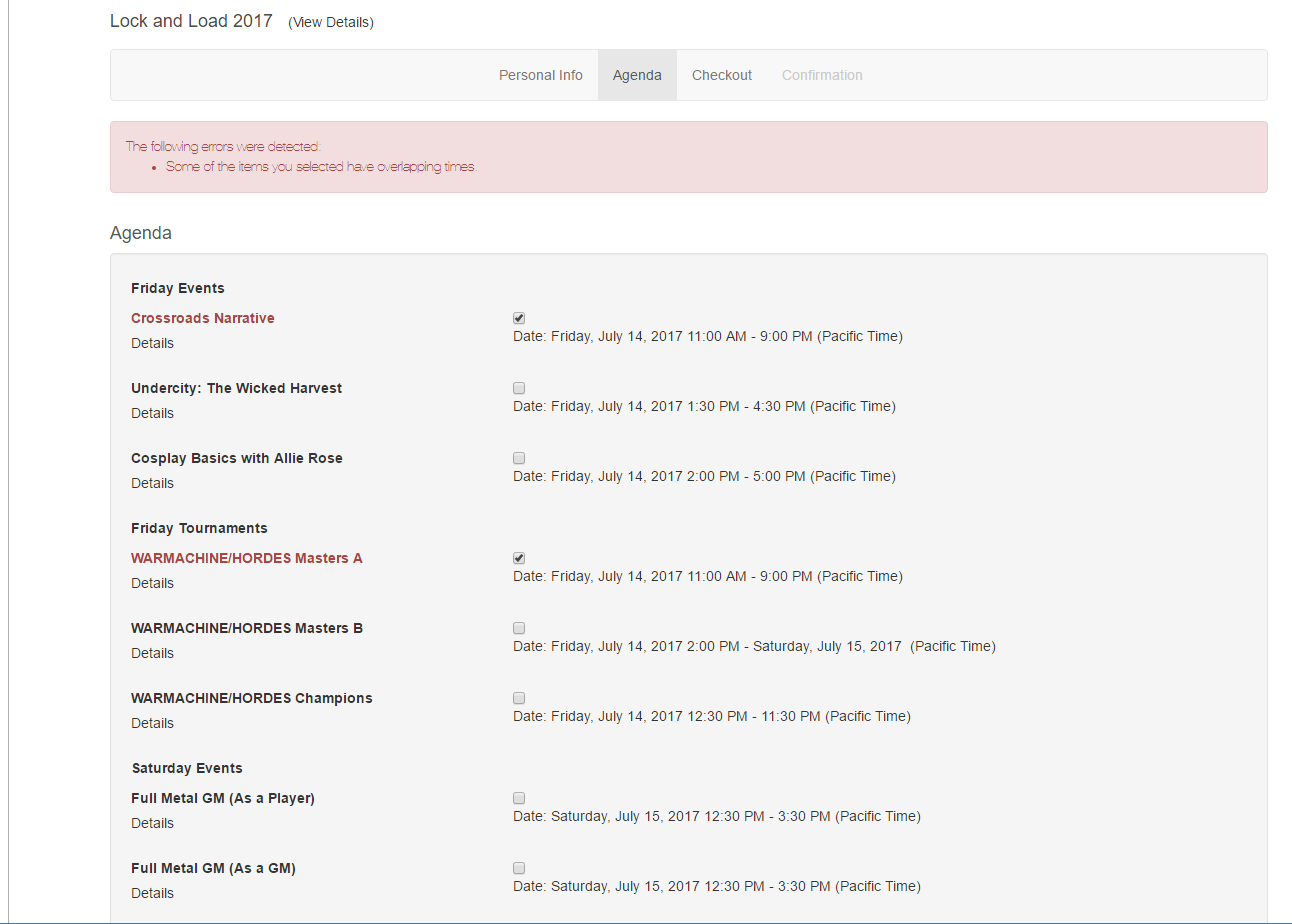
Task: Show Details for Undercity: The Wicked Harvest
Action: [x=152, y=413]
